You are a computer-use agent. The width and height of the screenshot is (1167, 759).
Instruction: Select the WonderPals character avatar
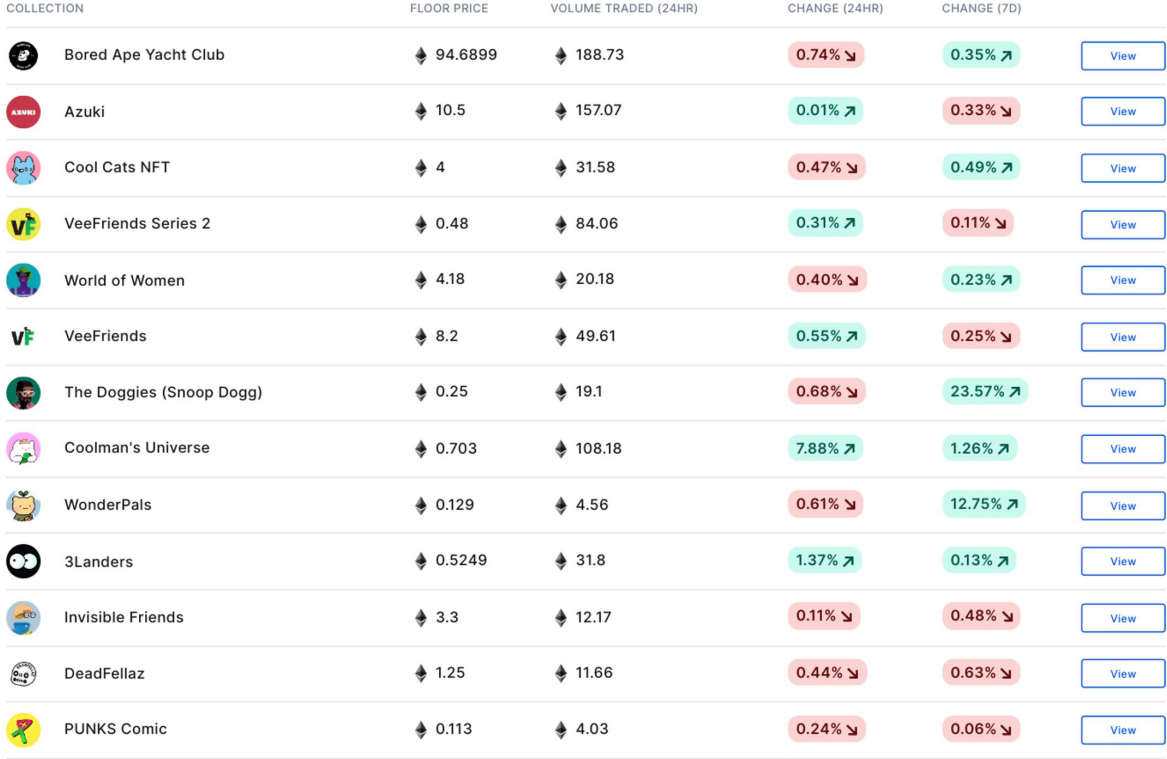[x=23, y=505]
